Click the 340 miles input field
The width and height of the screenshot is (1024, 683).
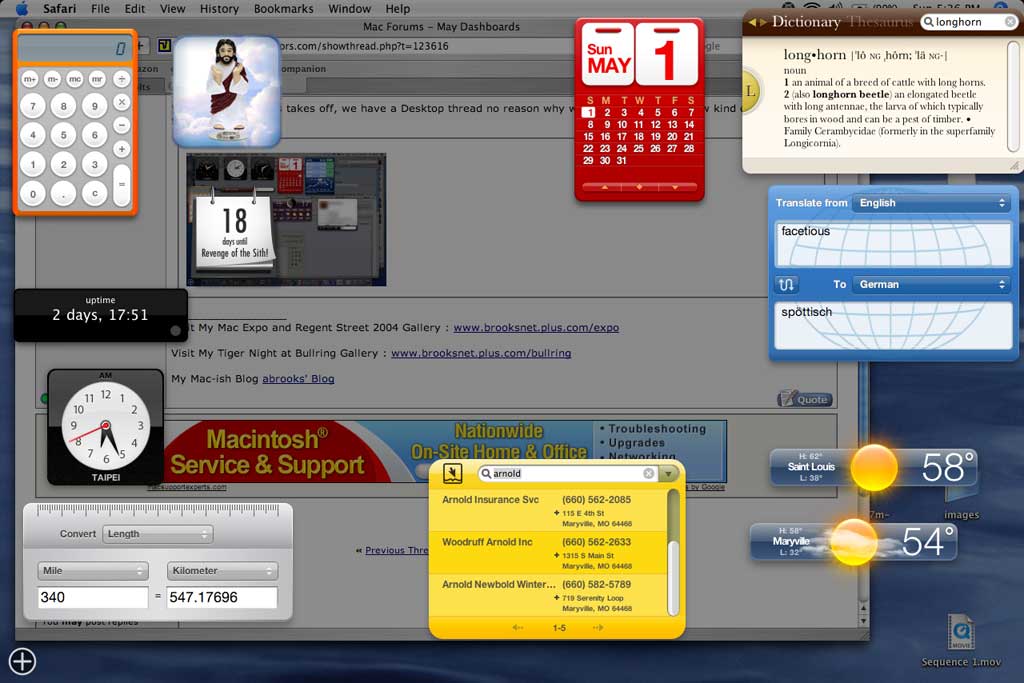click(x=93, y=597)
